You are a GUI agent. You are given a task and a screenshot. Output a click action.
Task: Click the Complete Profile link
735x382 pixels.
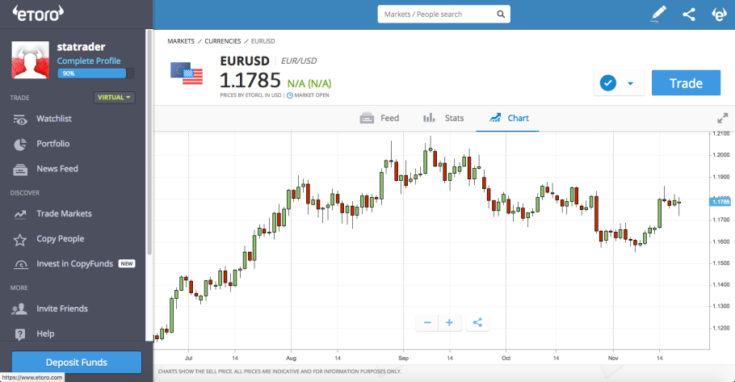[x=89, y=61]
